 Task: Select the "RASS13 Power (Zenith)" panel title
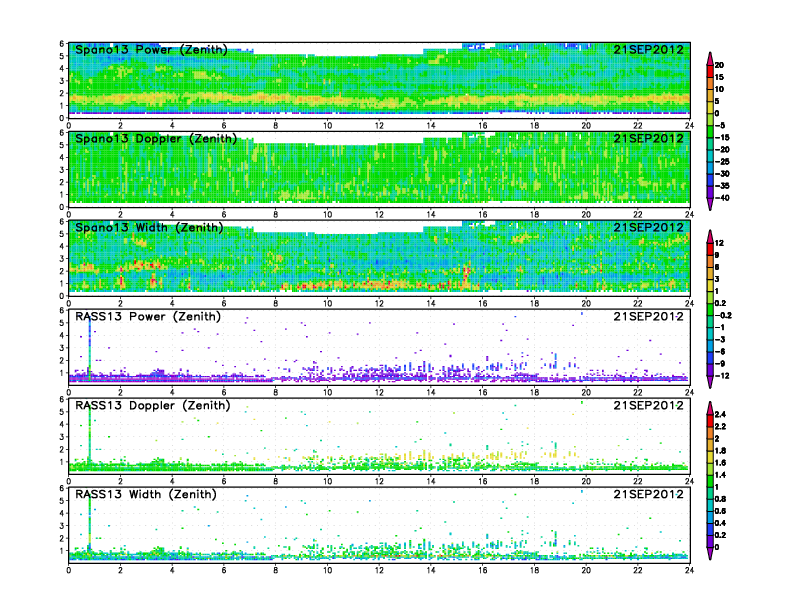148,317
